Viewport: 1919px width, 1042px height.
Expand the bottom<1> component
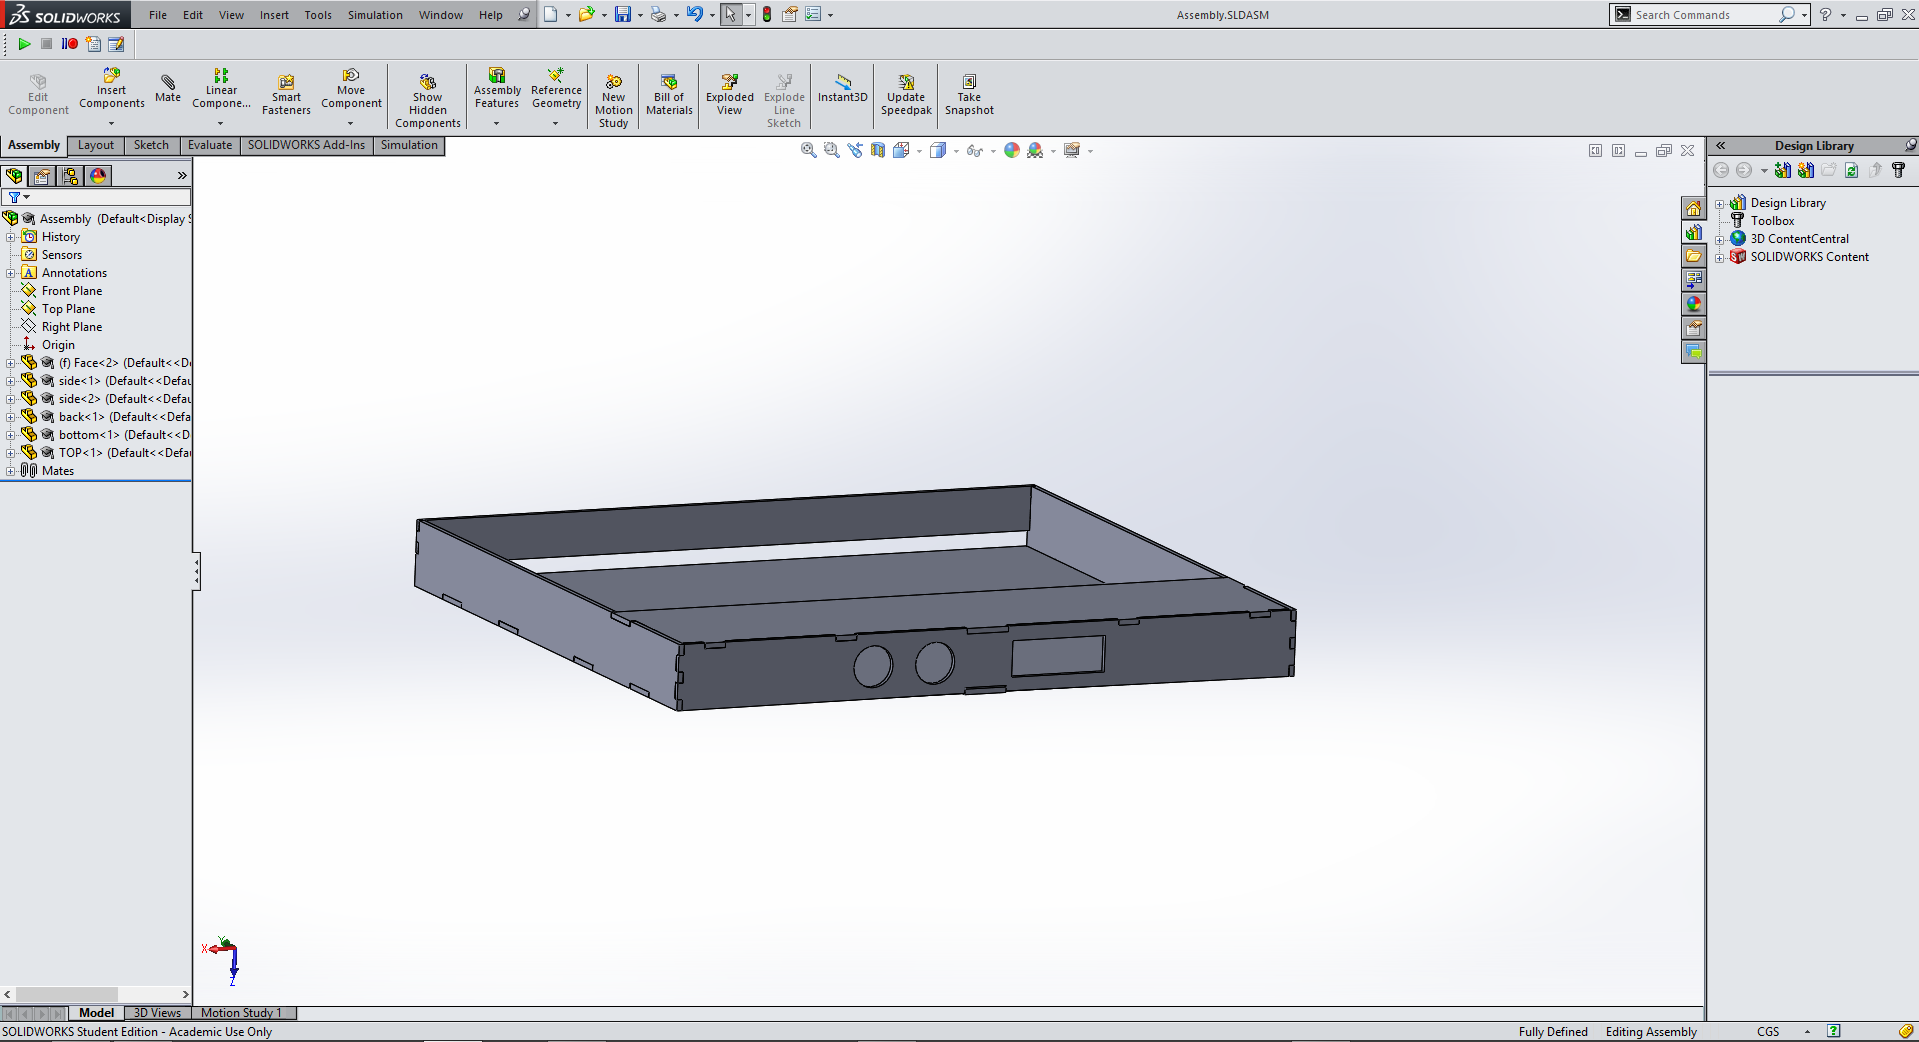pos(11,435)
